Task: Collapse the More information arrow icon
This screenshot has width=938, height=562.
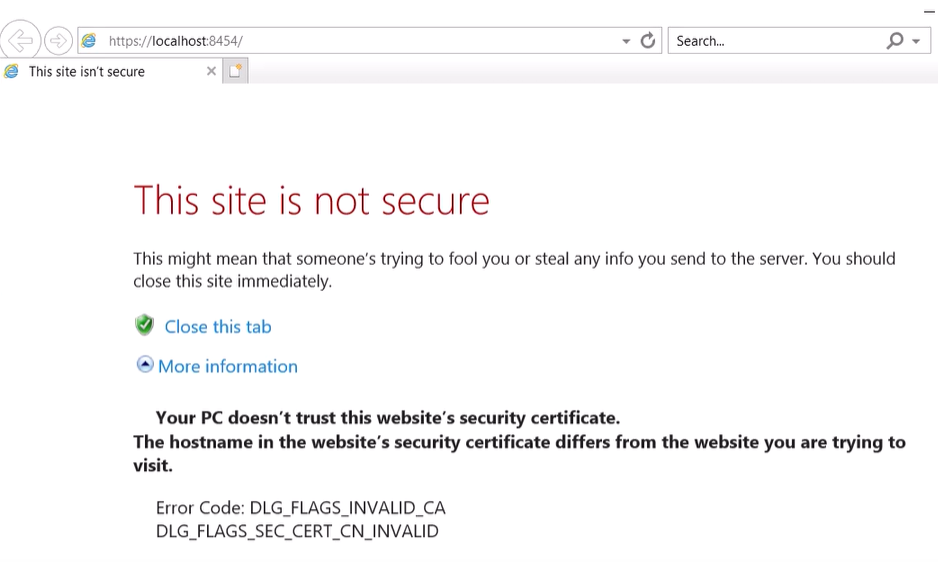Action: pyautogui.click(x=145, y=365)
